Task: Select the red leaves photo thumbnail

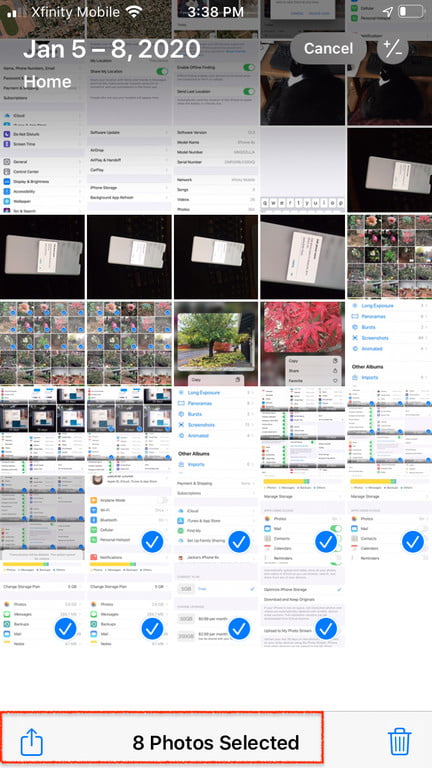Action: click(x=303, y=343)
